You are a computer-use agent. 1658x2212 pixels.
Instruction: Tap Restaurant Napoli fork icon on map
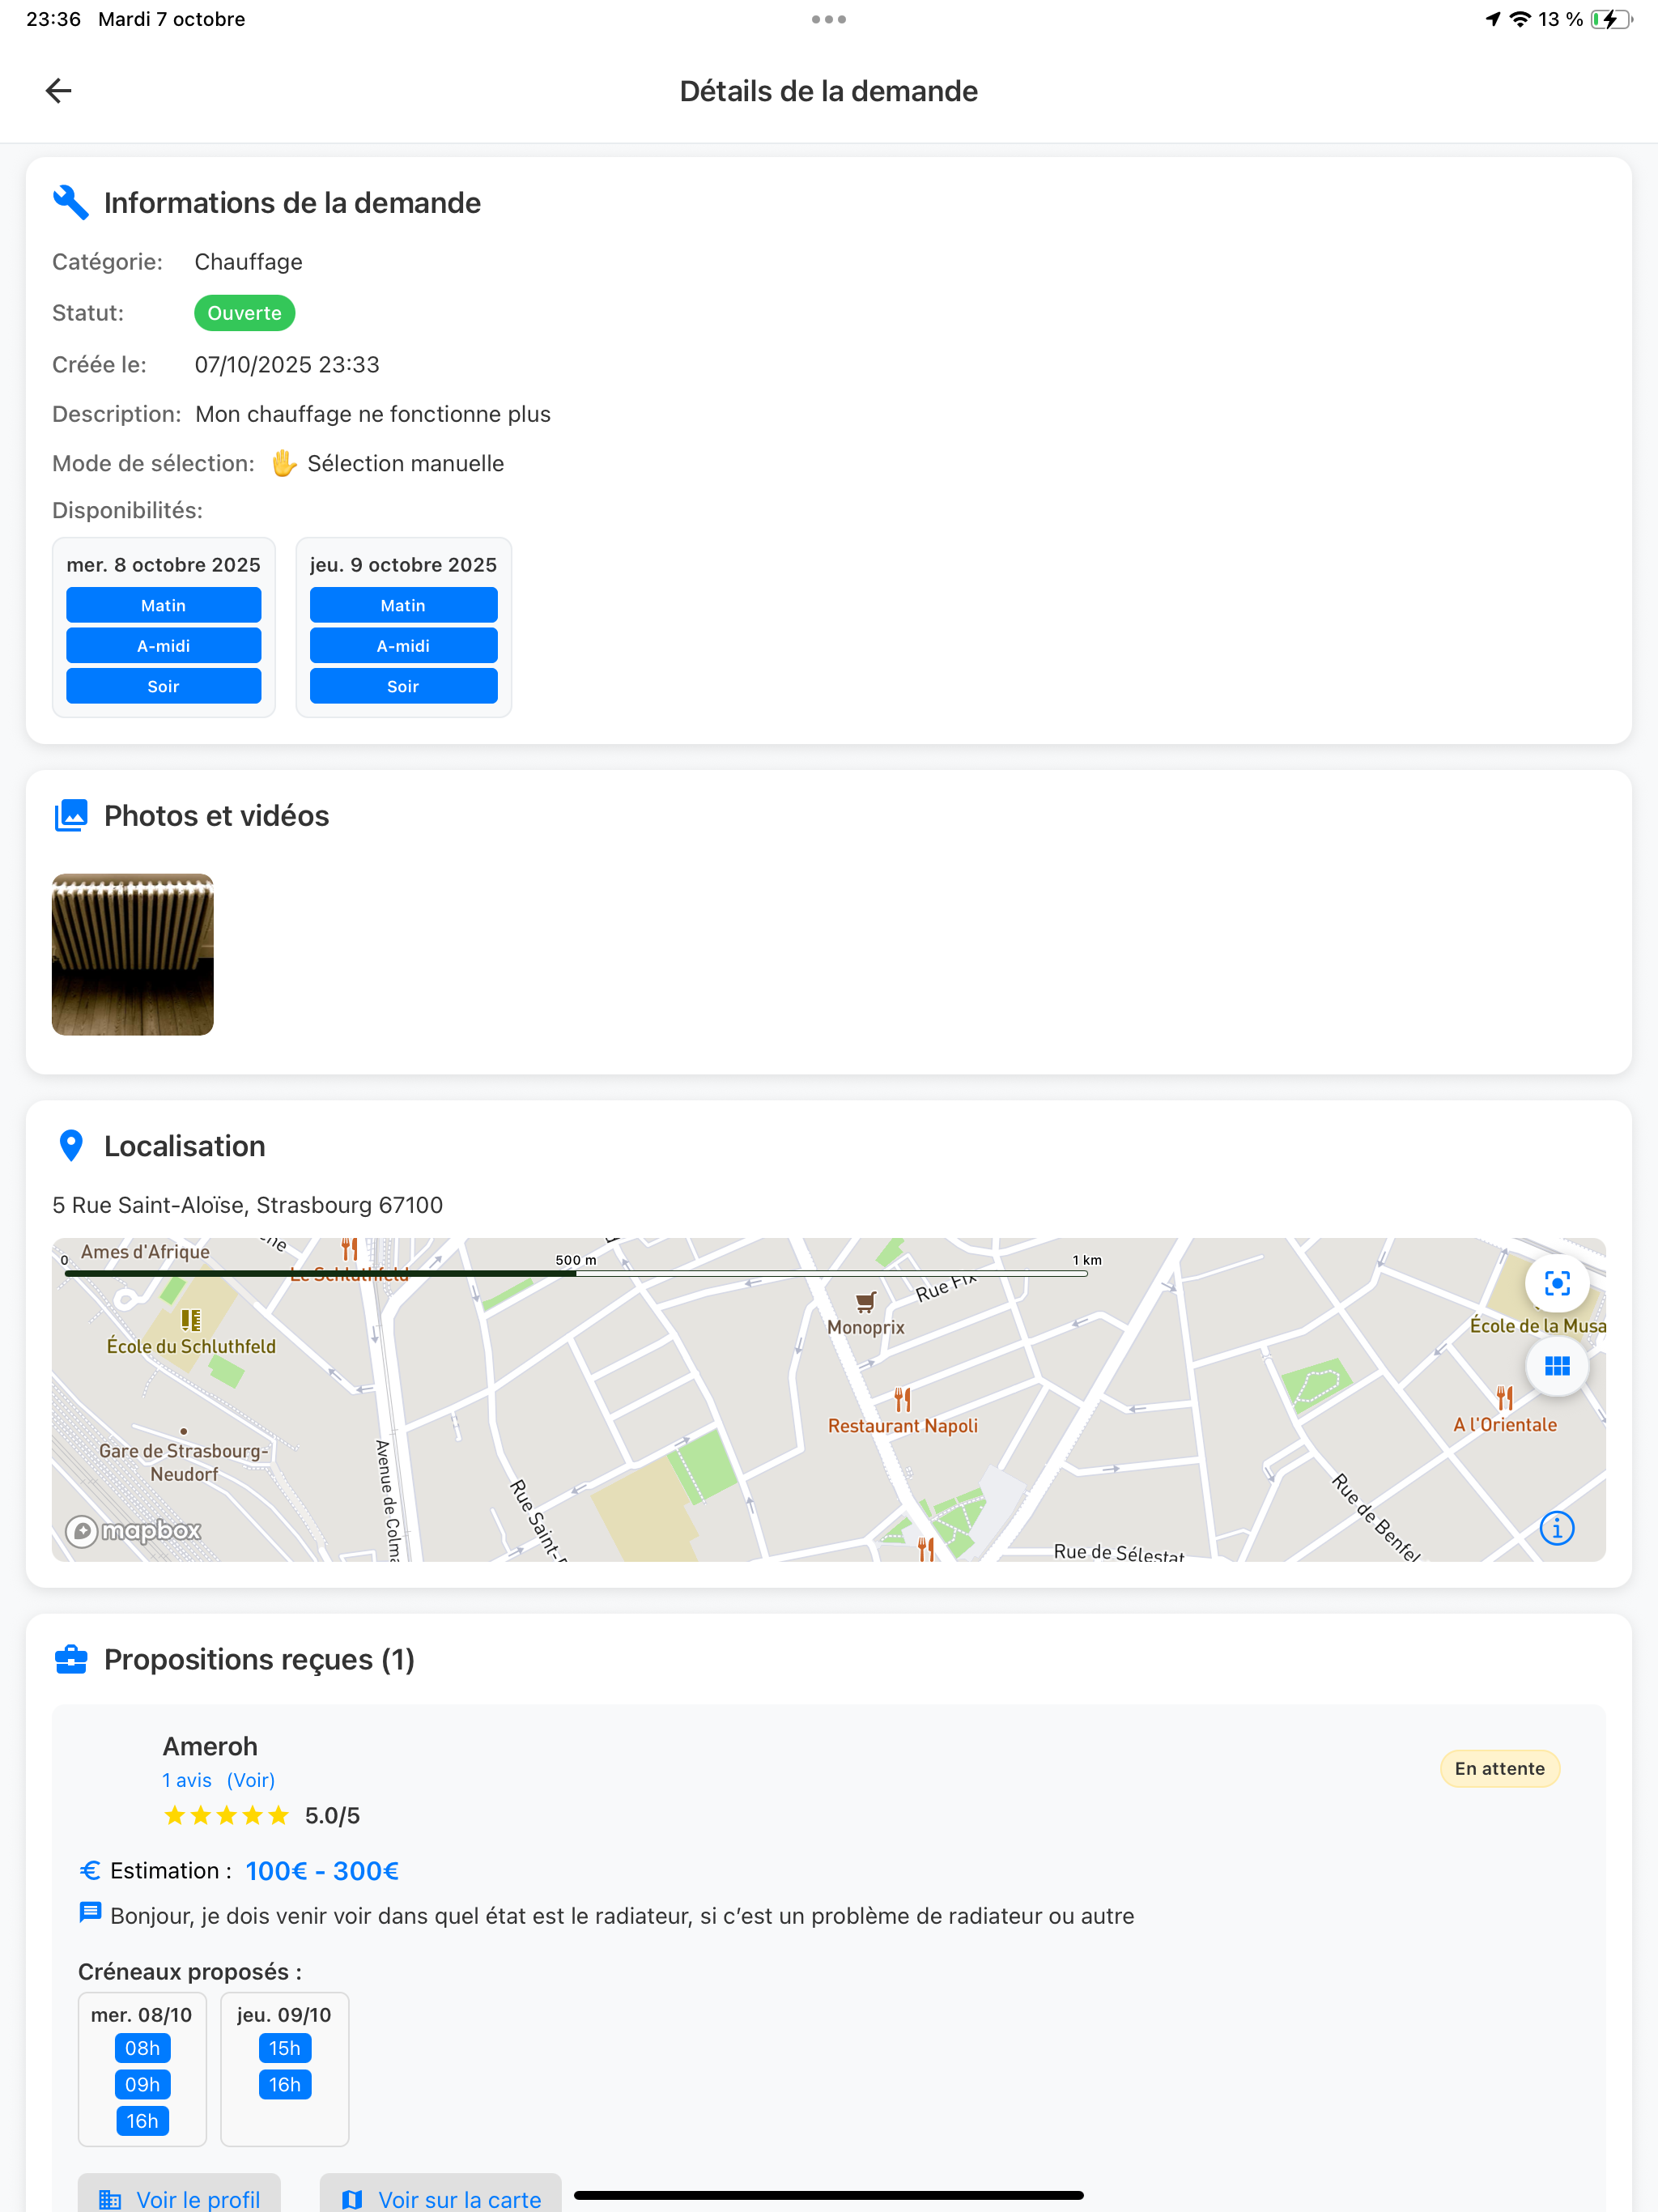click(x=902, y=1399)
